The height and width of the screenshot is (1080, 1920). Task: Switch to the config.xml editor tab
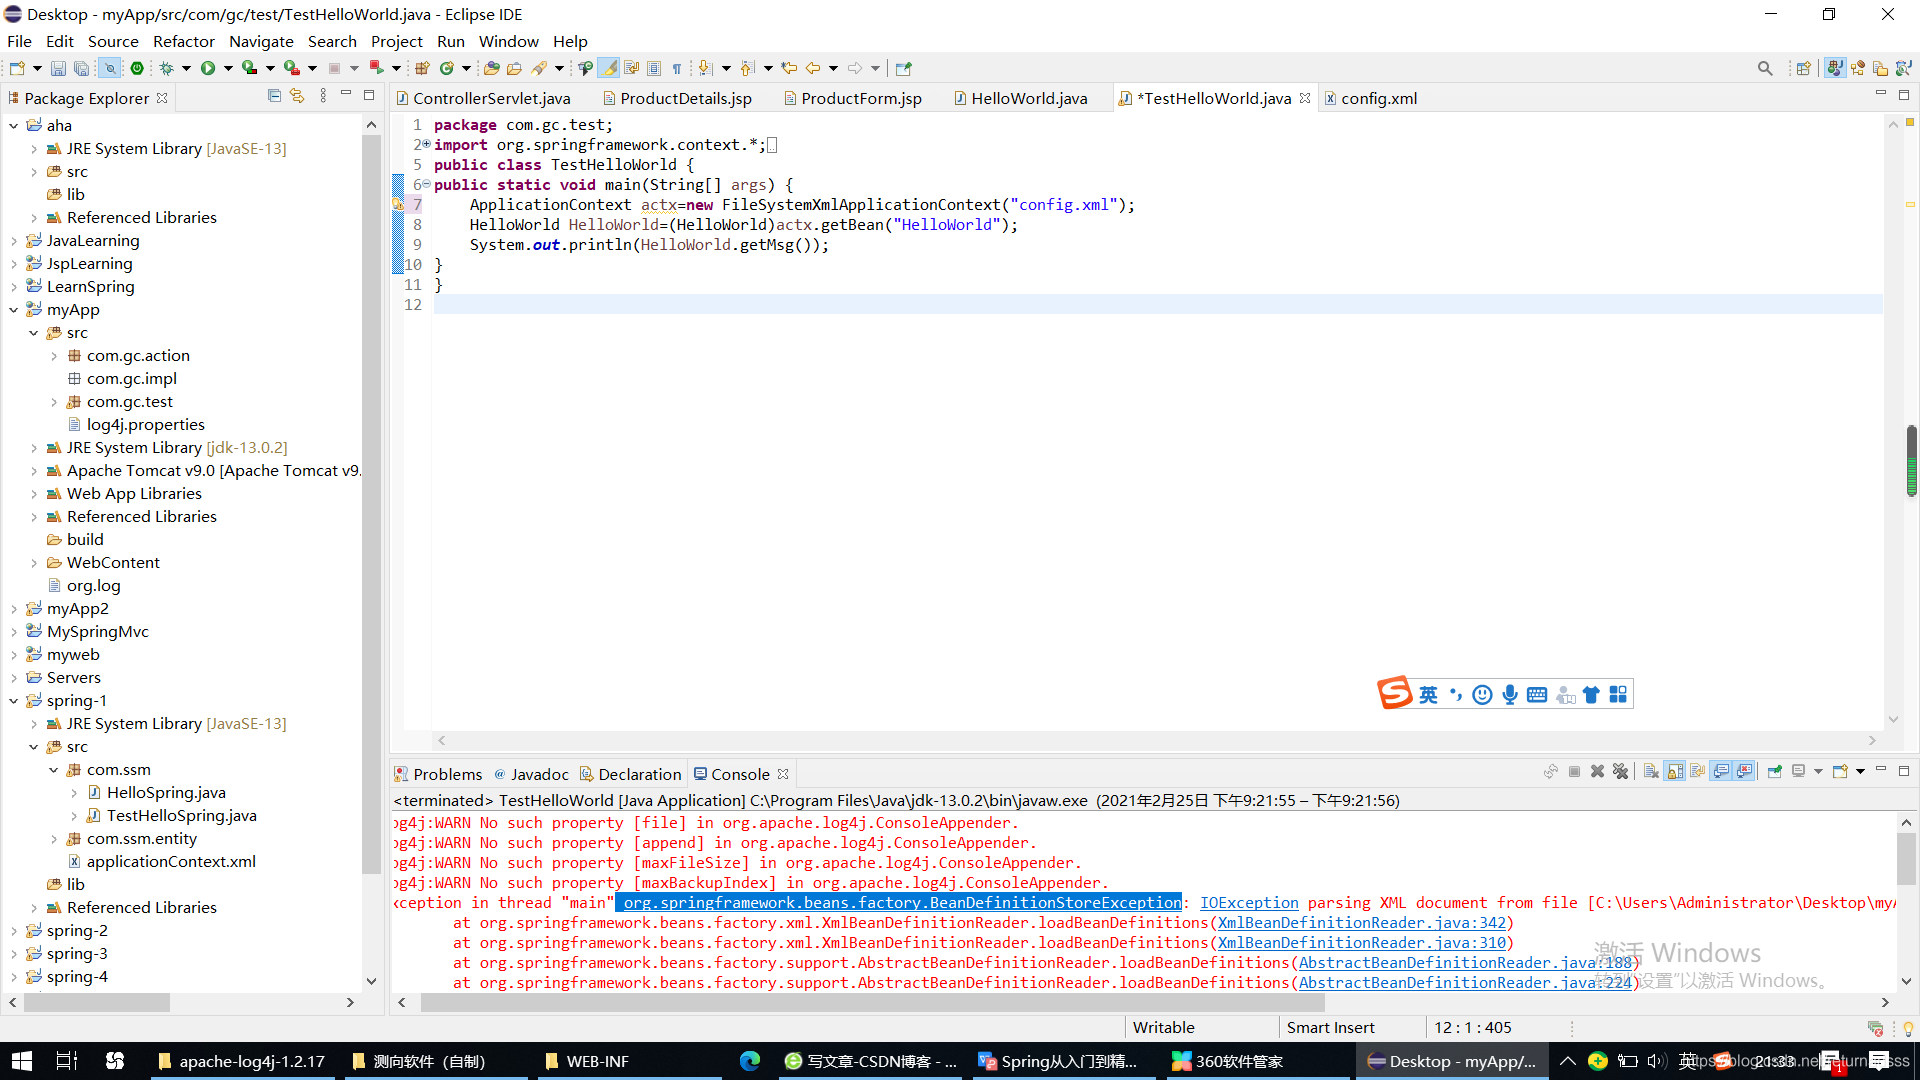click(1378, 98)
